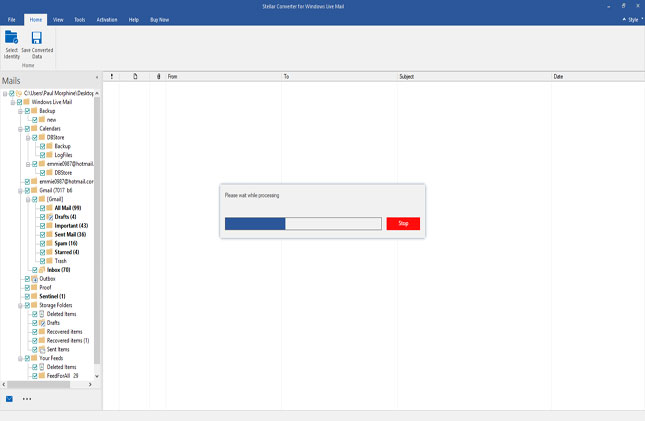This screenshot has width=645, height=421.
Task: Click the folder tree vertical scrollbar
Action: tap(97, 230)
